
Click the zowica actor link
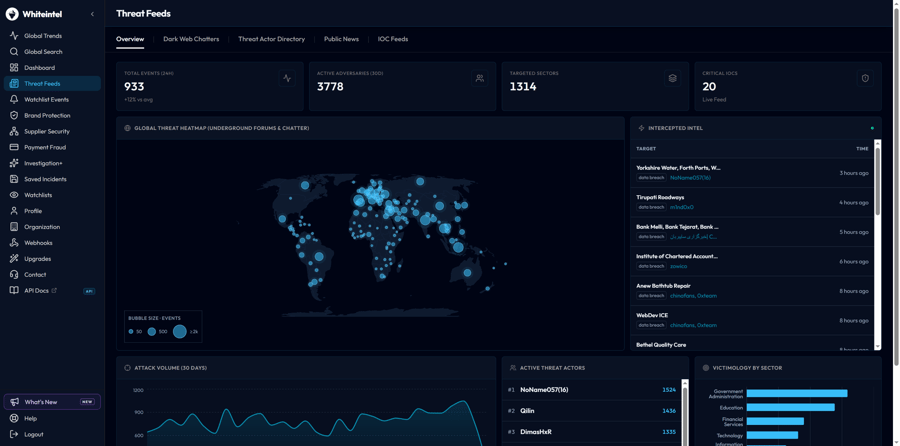[678, 266]
